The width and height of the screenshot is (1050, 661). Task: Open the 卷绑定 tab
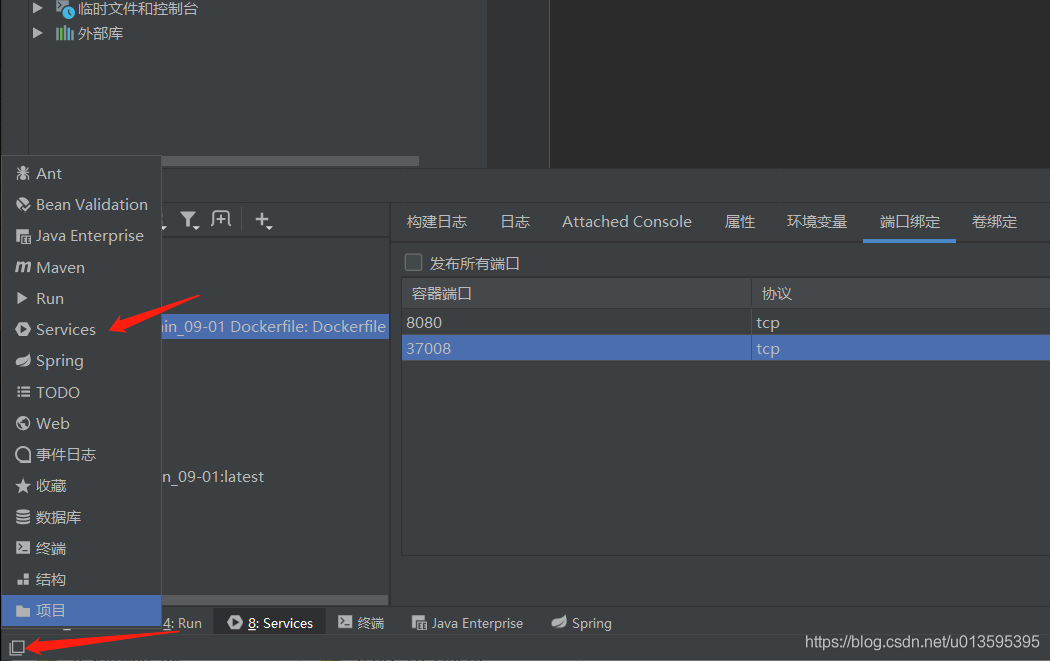pos(993,221)
